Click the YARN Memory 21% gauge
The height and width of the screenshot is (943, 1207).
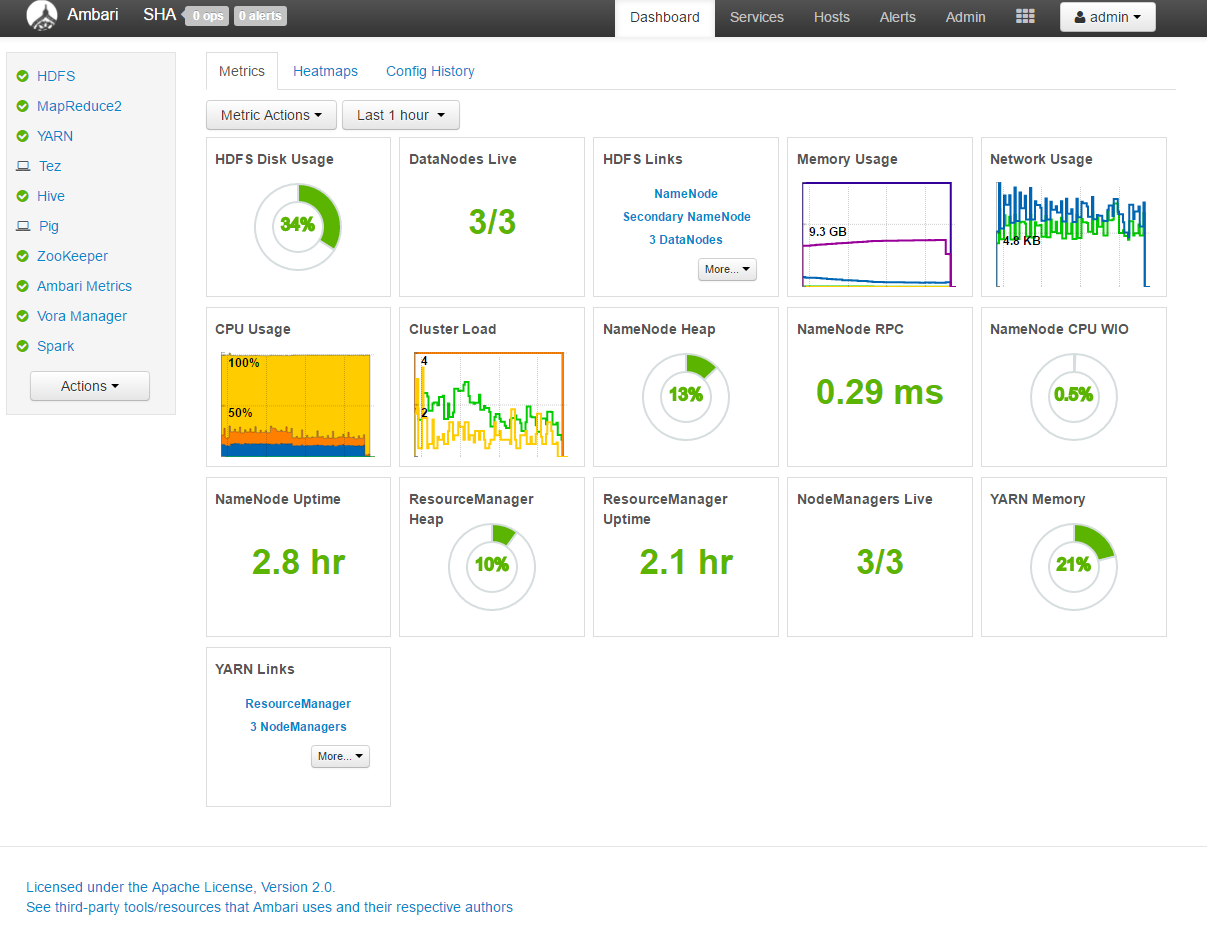(x=1074, y=566)
